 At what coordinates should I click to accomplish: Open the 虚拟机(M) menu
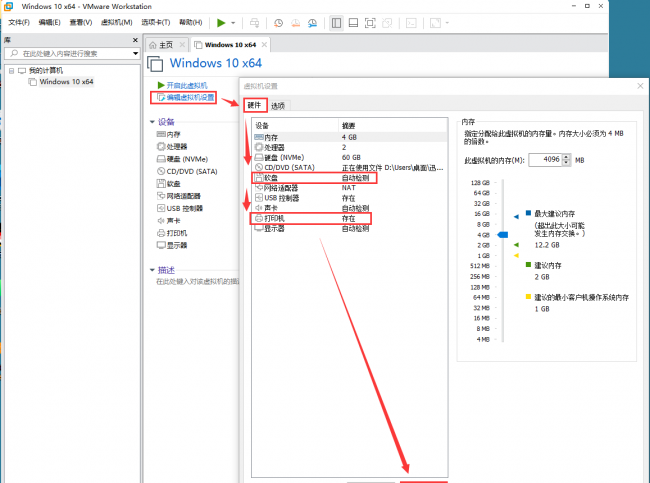tap(116, 22)
